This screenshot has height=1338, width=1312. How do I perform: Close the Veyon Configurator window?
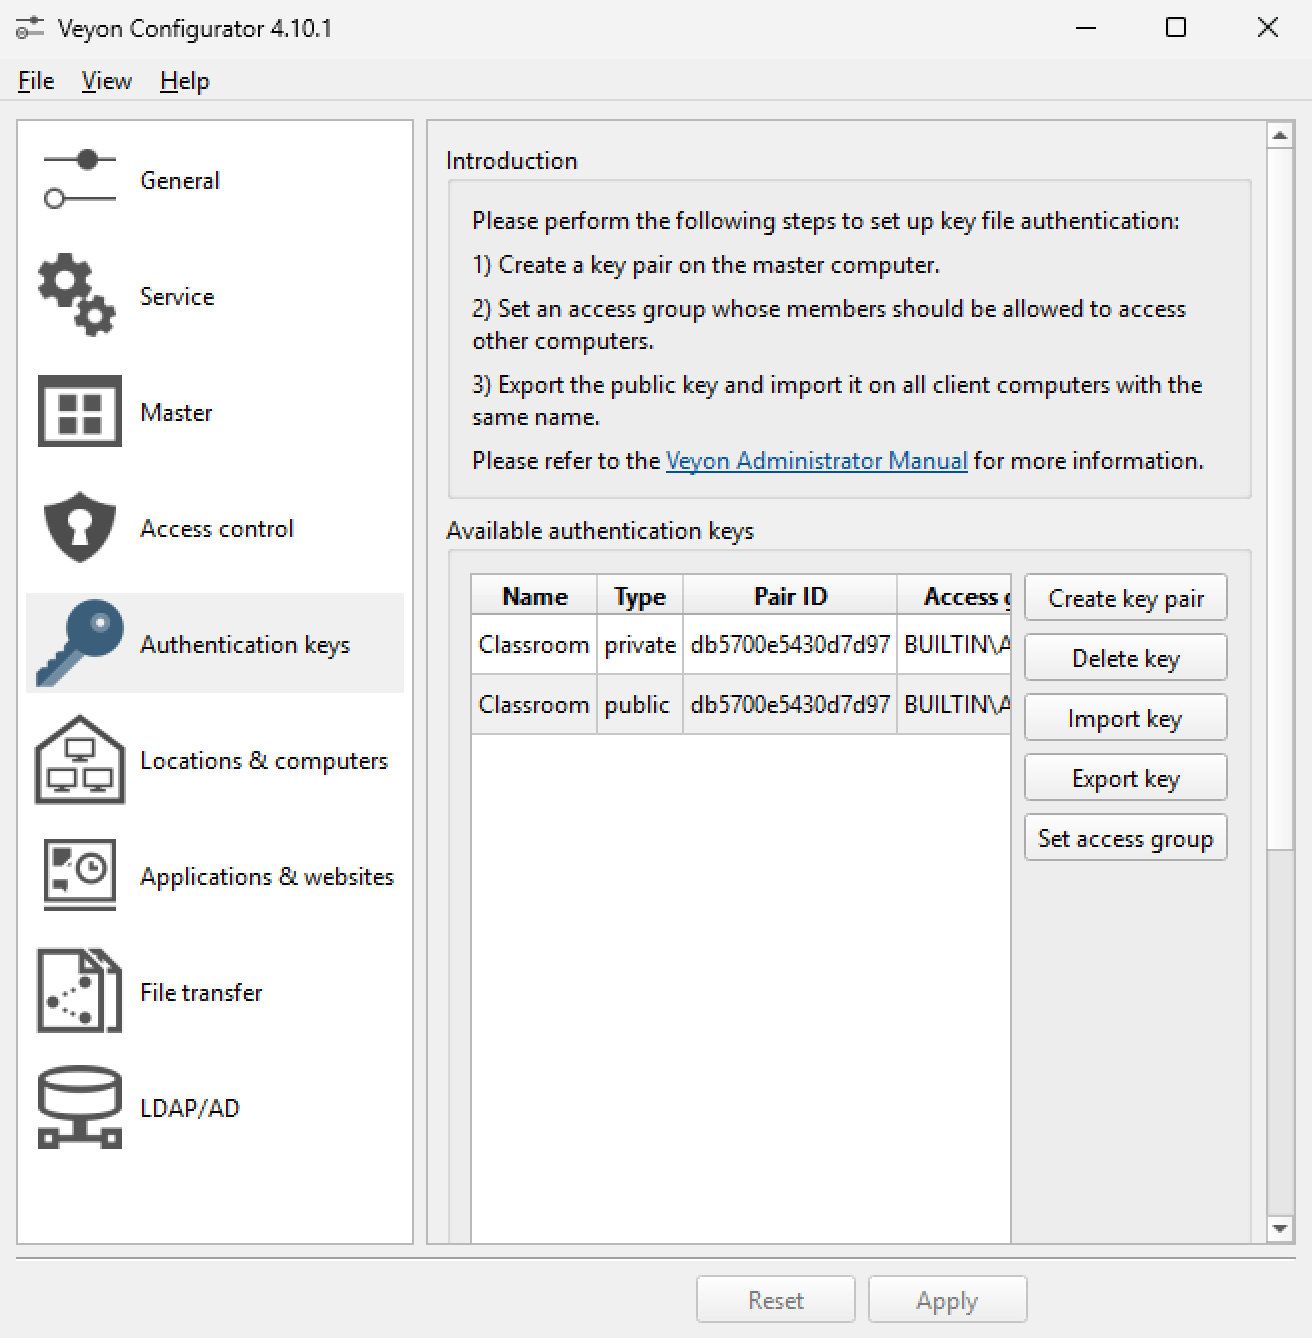pos(1267,28)
